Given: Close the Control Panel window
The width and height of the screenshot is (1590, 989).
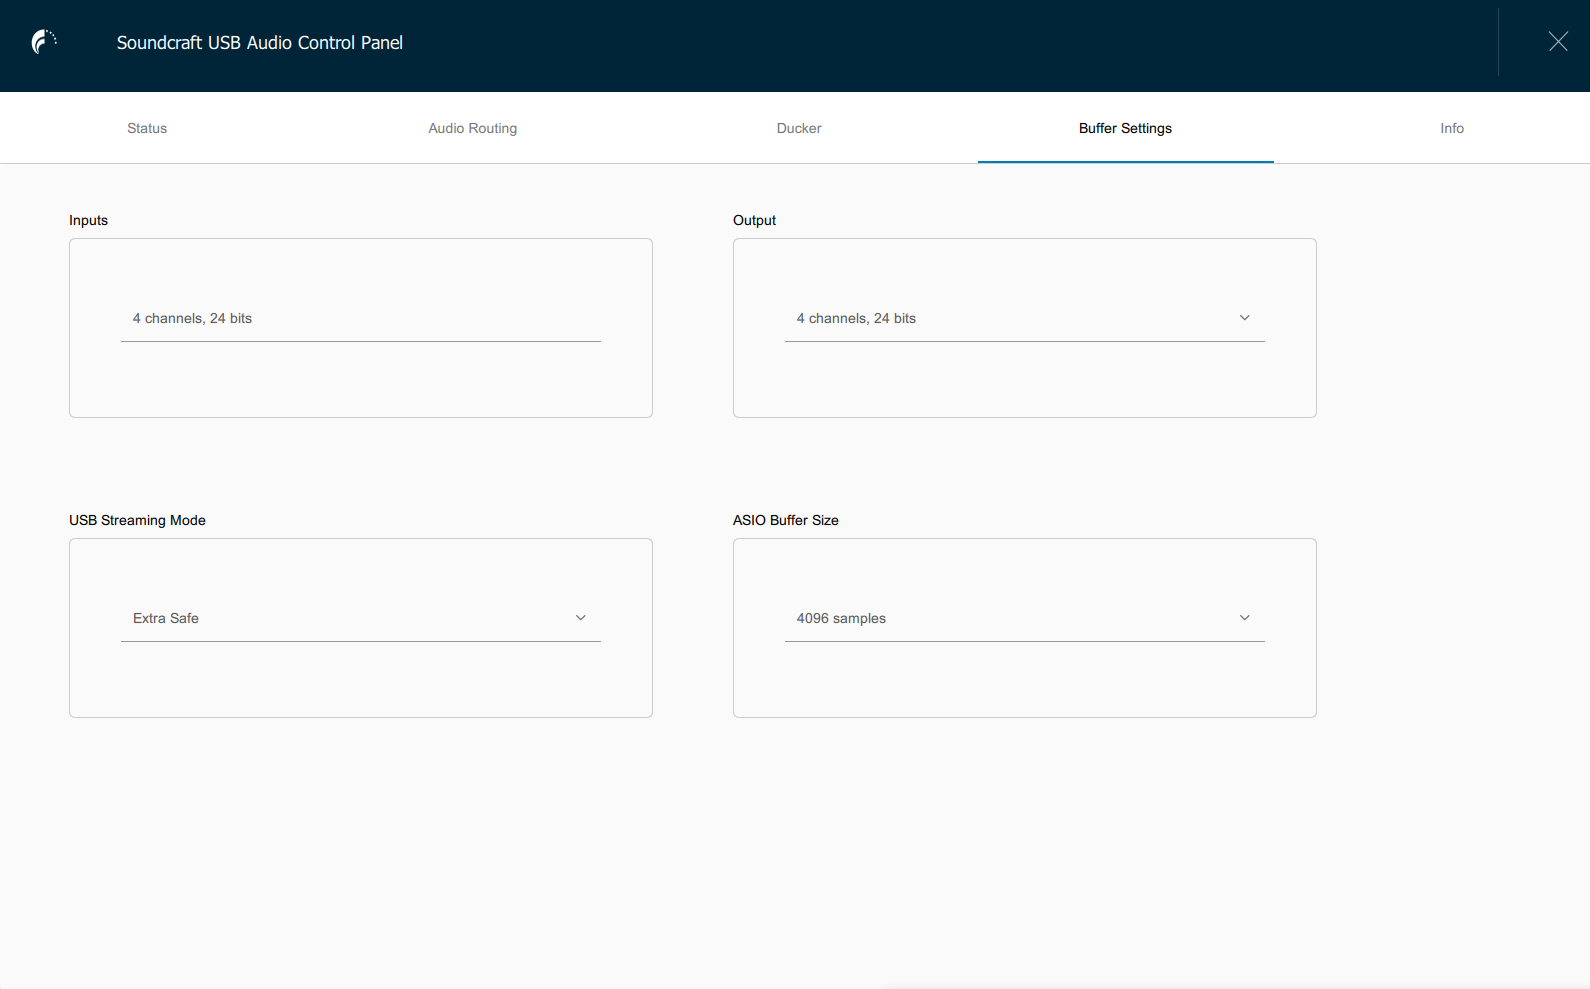Looking at the screenshot, I should (1558, 41).
